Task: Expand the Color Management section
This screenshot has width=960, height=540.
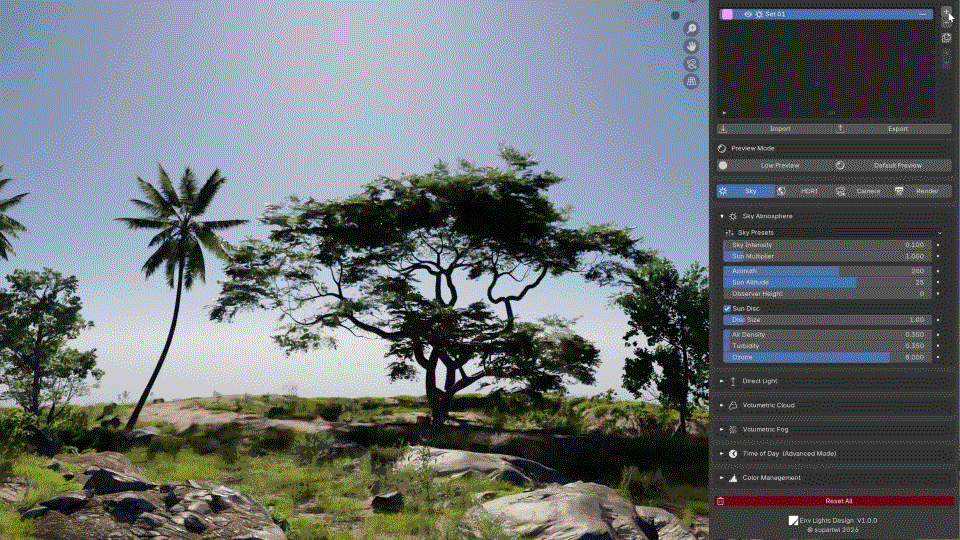Action: pos(722,478)
